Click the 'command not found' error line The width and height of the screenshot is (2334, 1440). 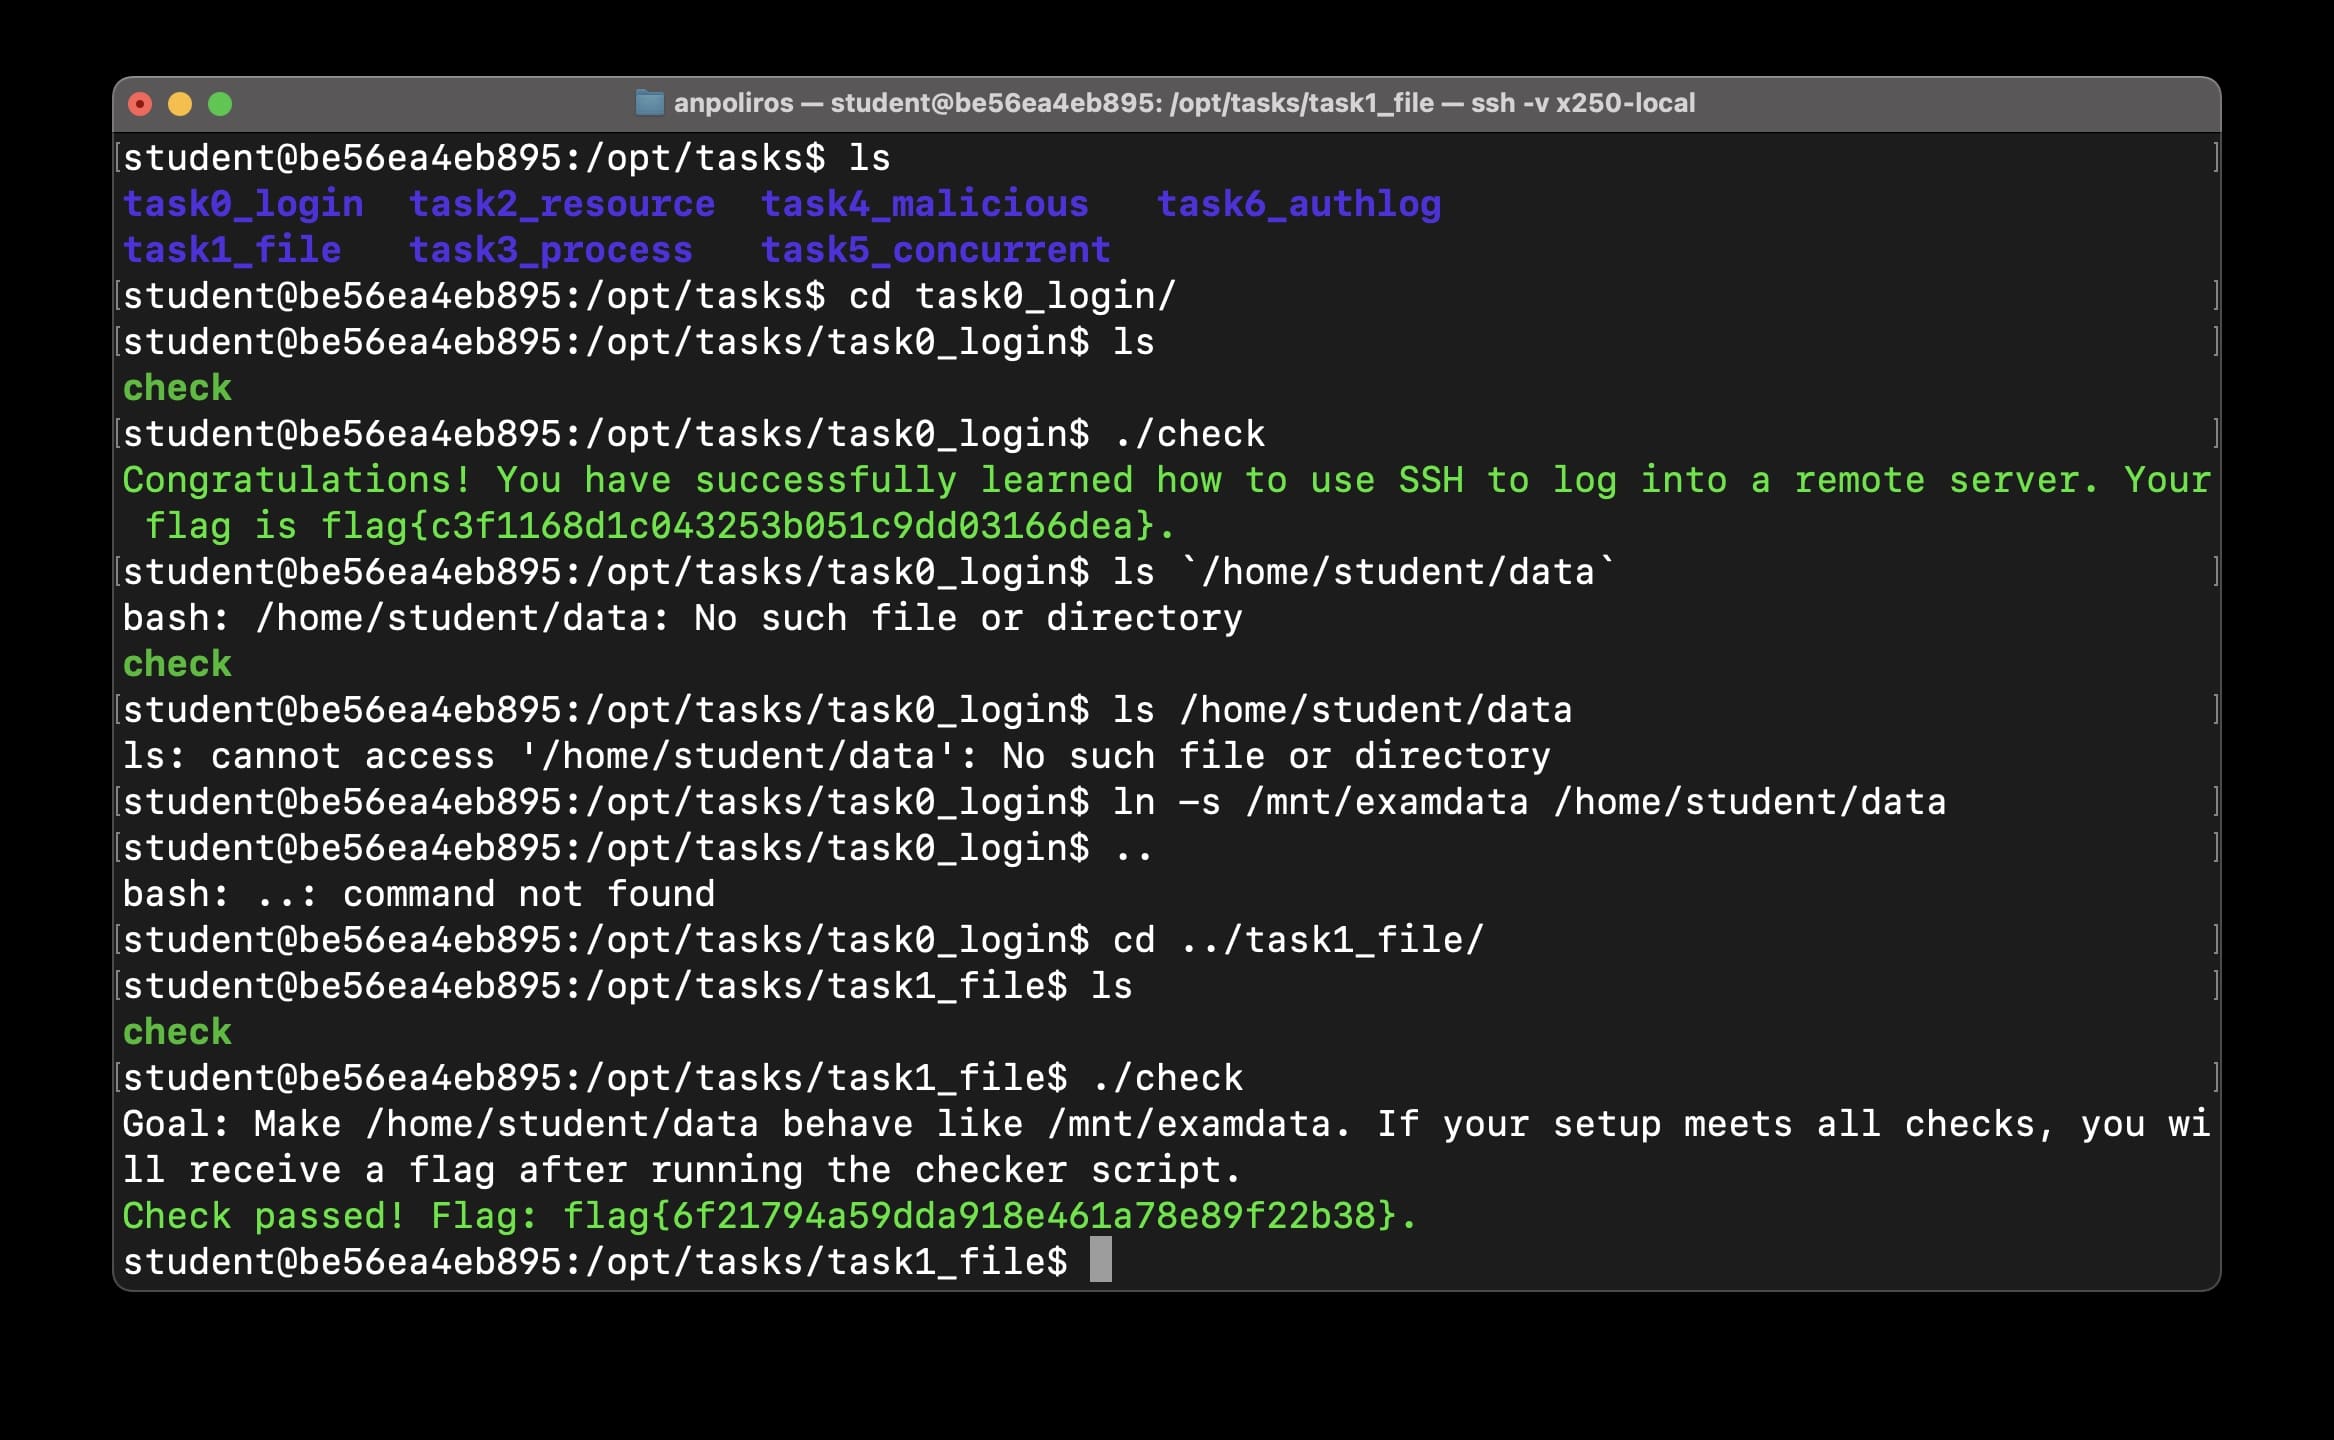click(418, 894)
